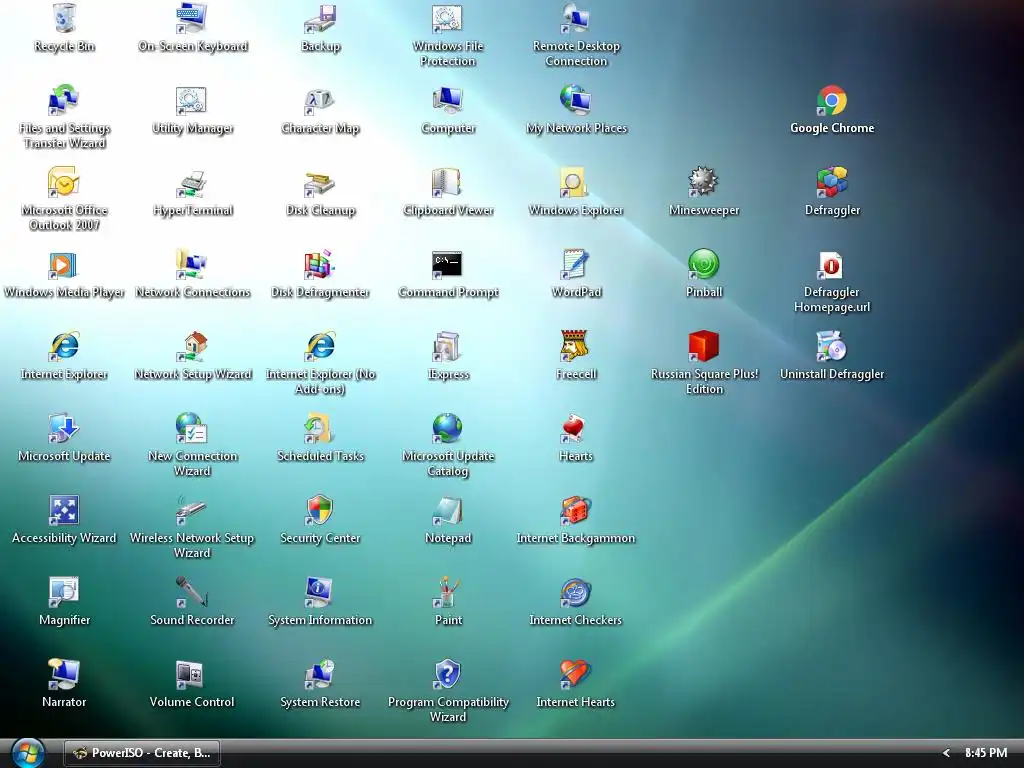Launch Google Chrome from desktop
Image resolution: width=1024 pixels, height=768 pixels.
coord(832,100)
